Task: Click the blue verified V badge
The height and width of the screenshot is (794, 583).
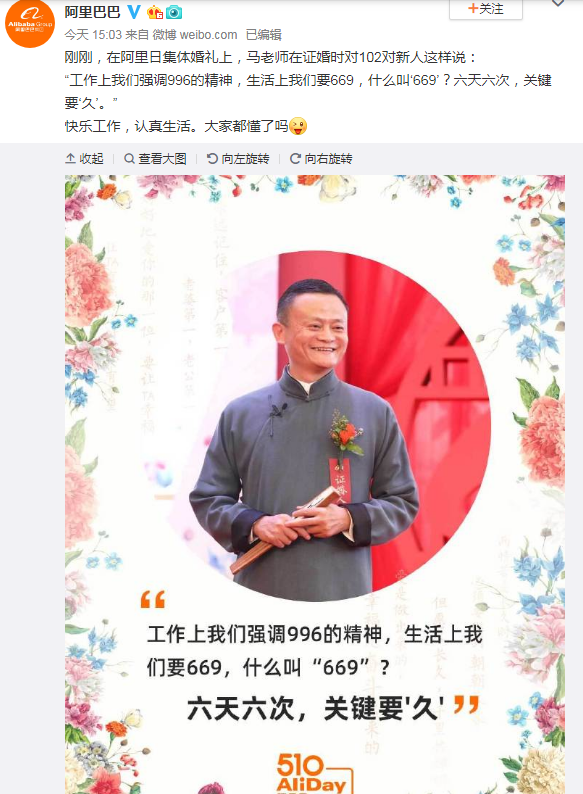Action: [x=134, y=11]
